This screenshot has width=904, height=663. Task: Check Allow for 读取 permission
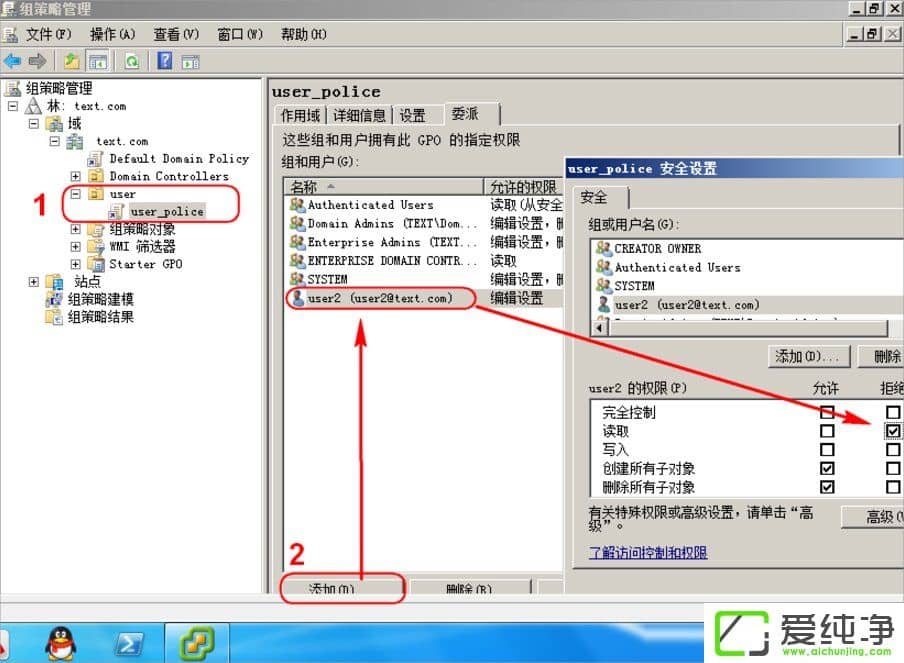pyautogui.click(x=827, y=431)
